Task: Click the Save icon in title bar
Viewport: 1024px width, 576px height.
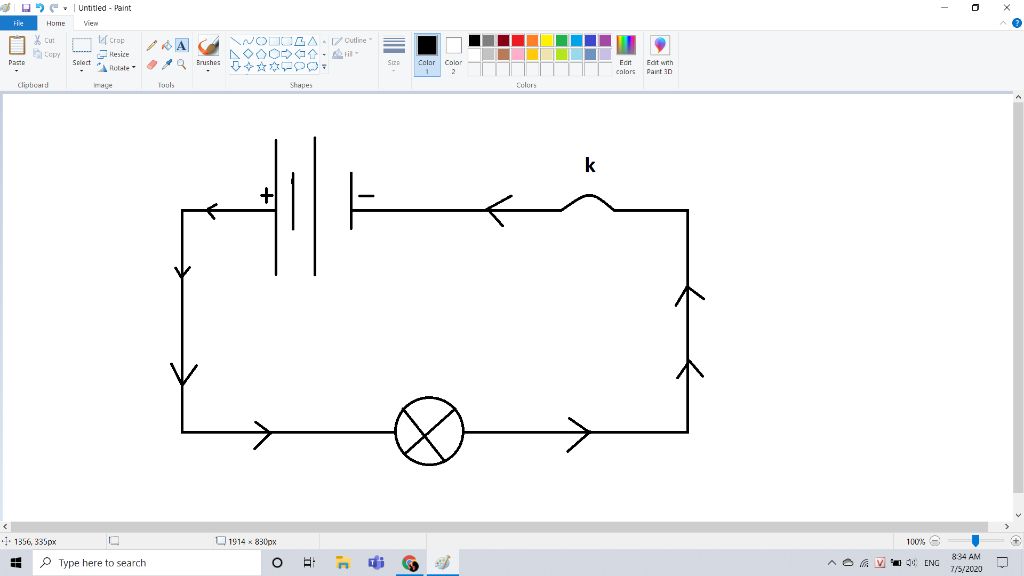Action: click(x=26, y=8)
